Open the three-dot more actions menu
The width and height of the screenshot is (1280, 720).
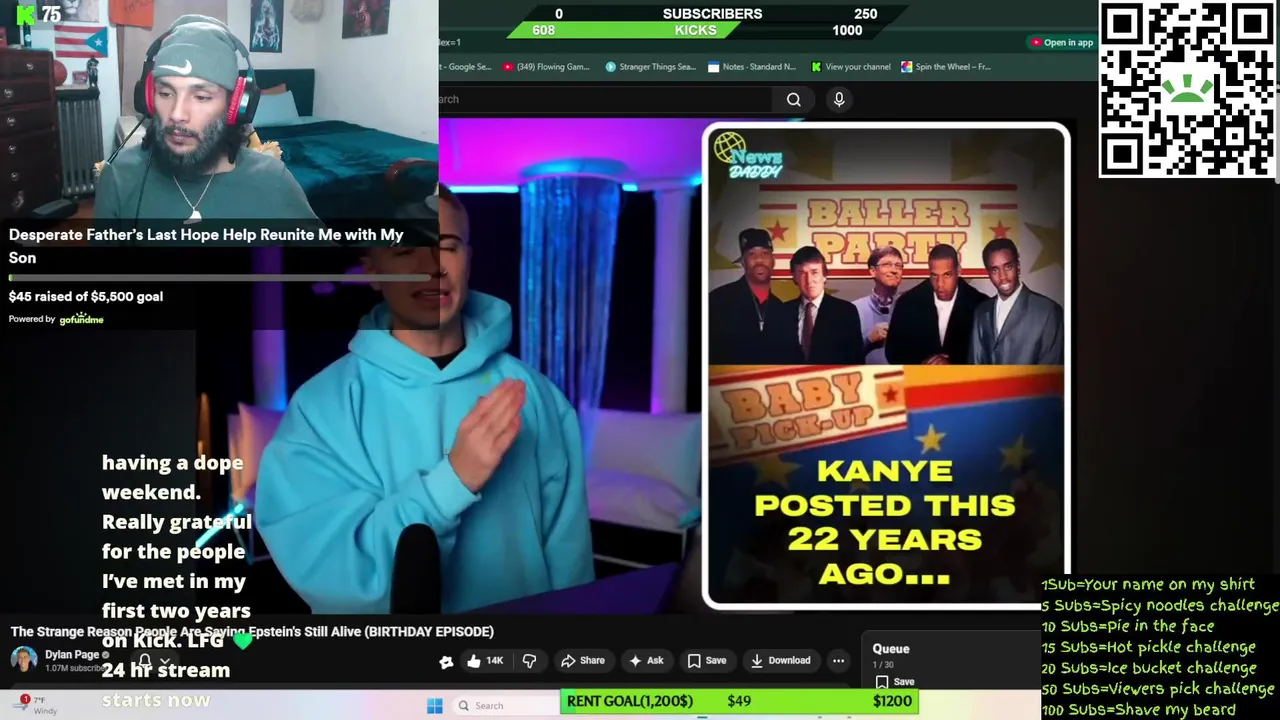click(x=839, y=660)
